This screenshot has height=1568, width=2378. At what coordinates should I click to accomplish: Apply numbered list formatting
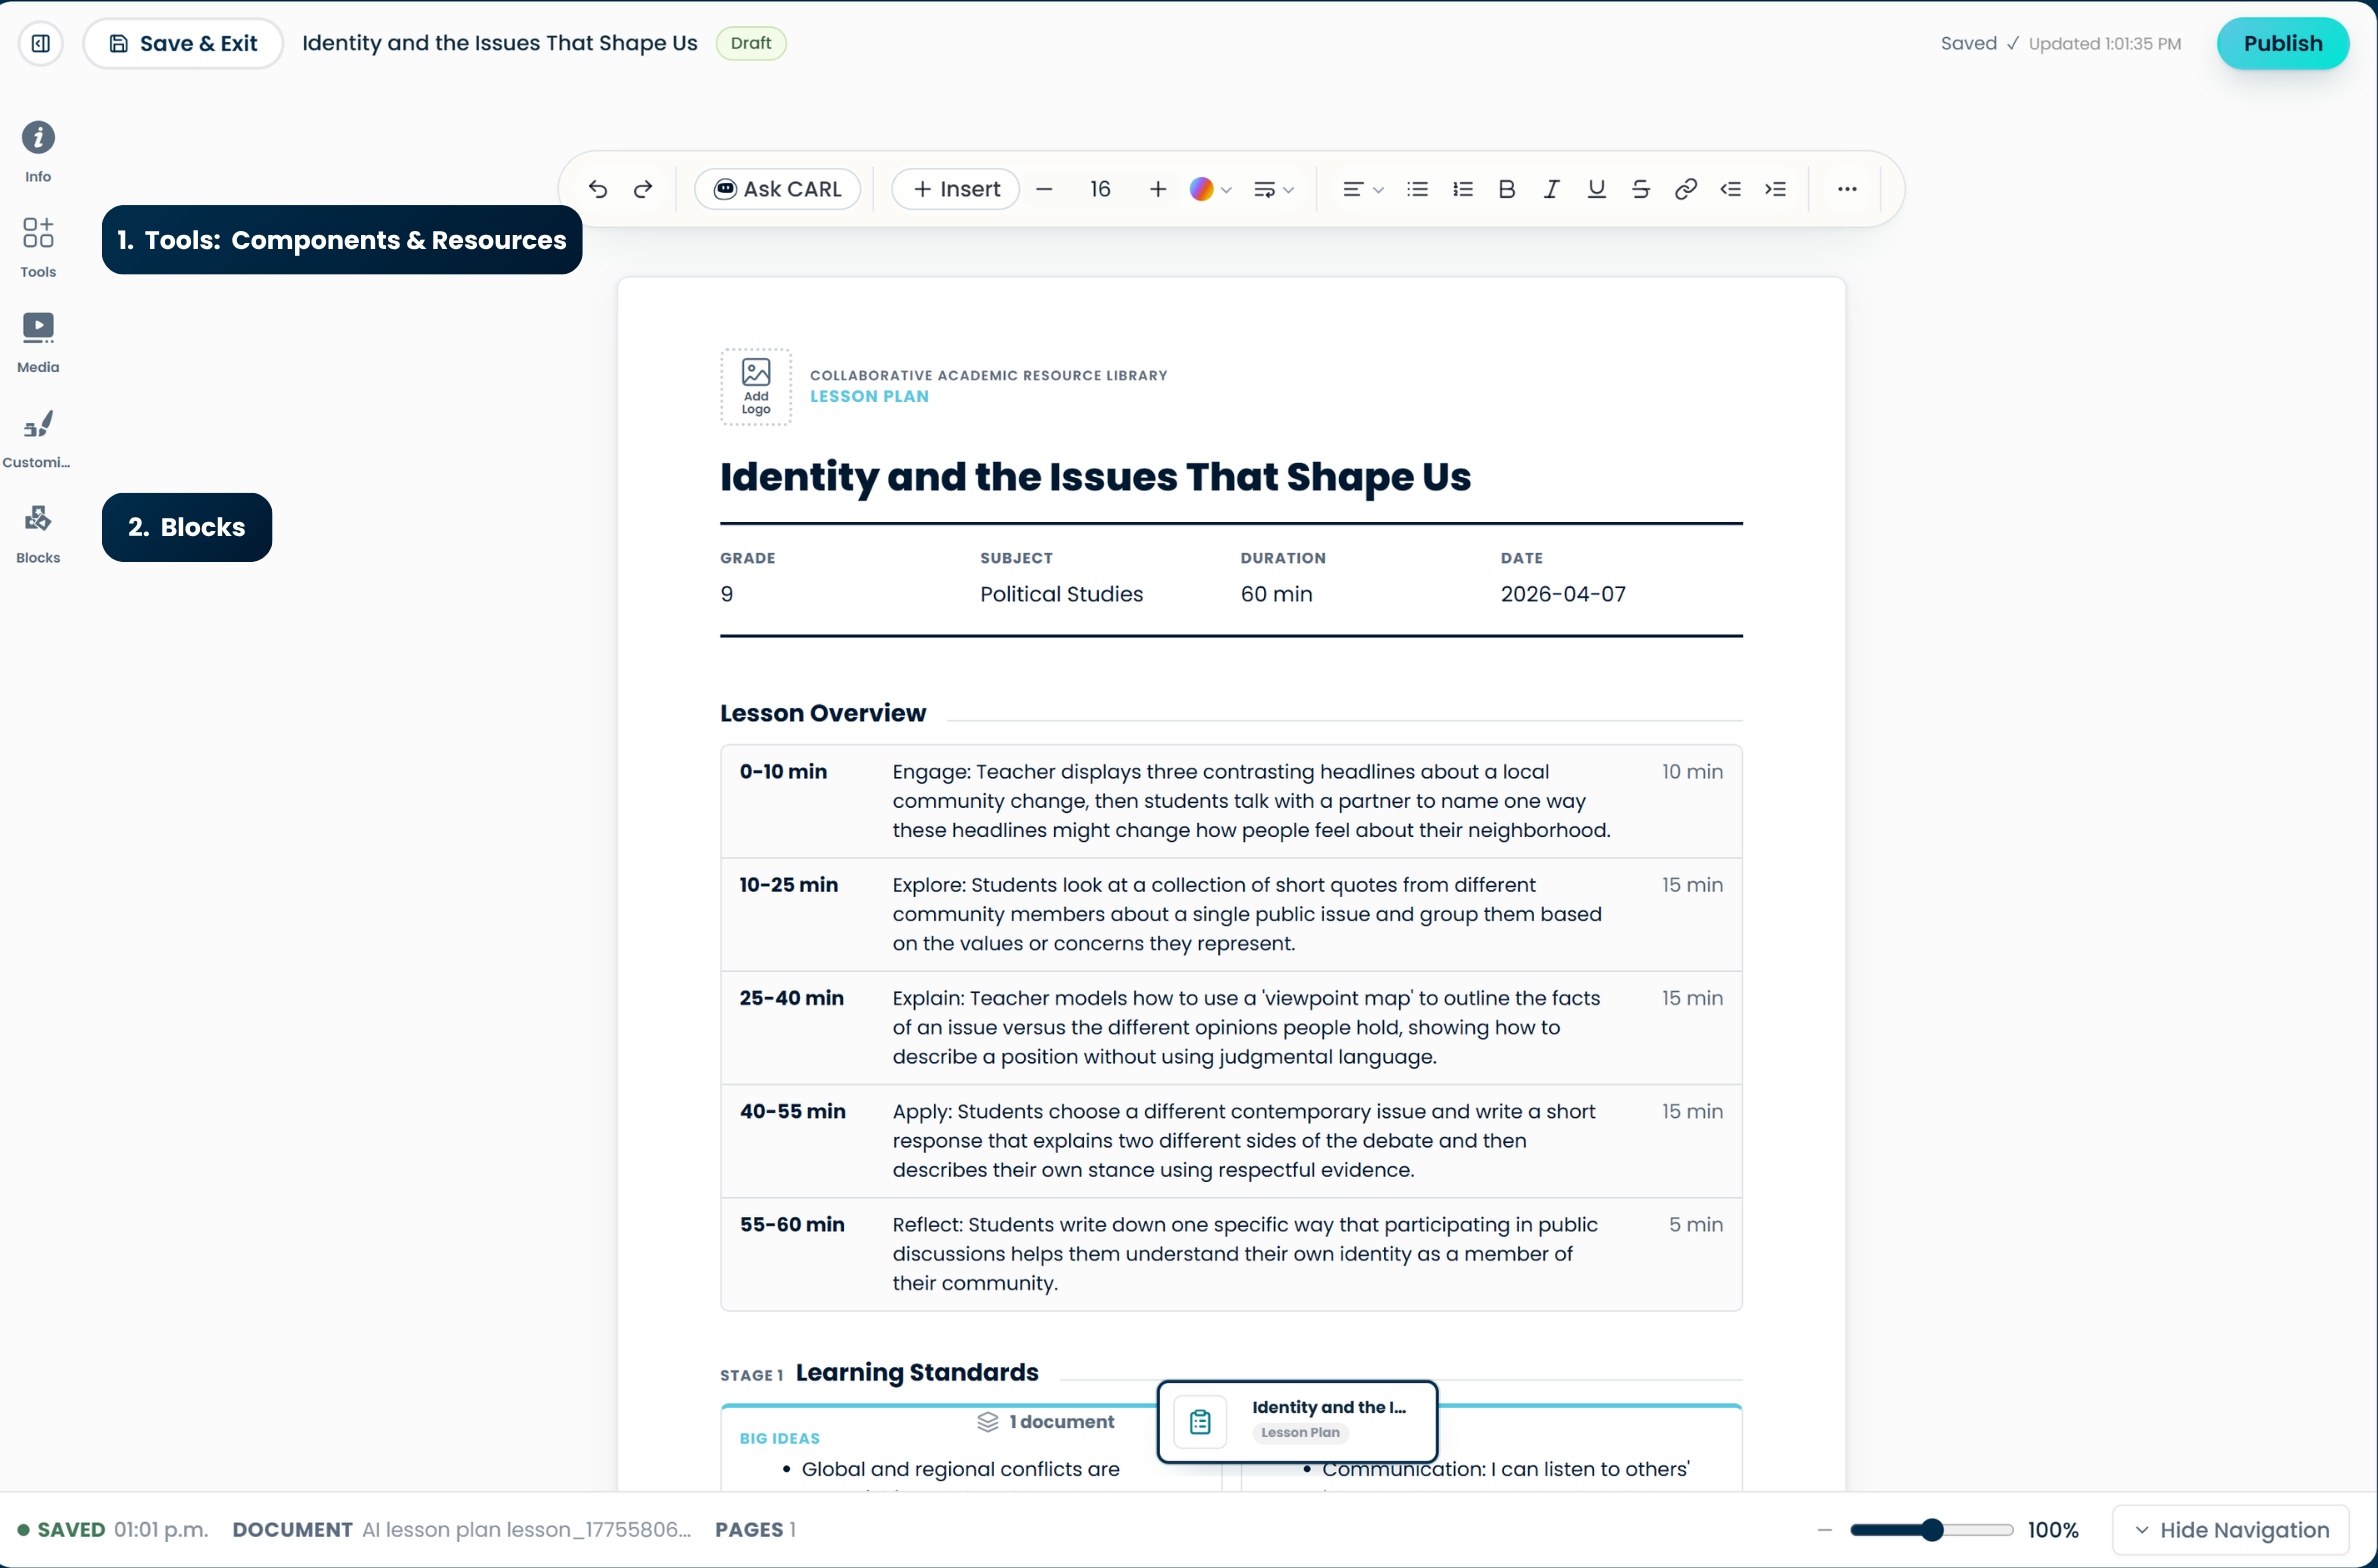coord(1463,189)
